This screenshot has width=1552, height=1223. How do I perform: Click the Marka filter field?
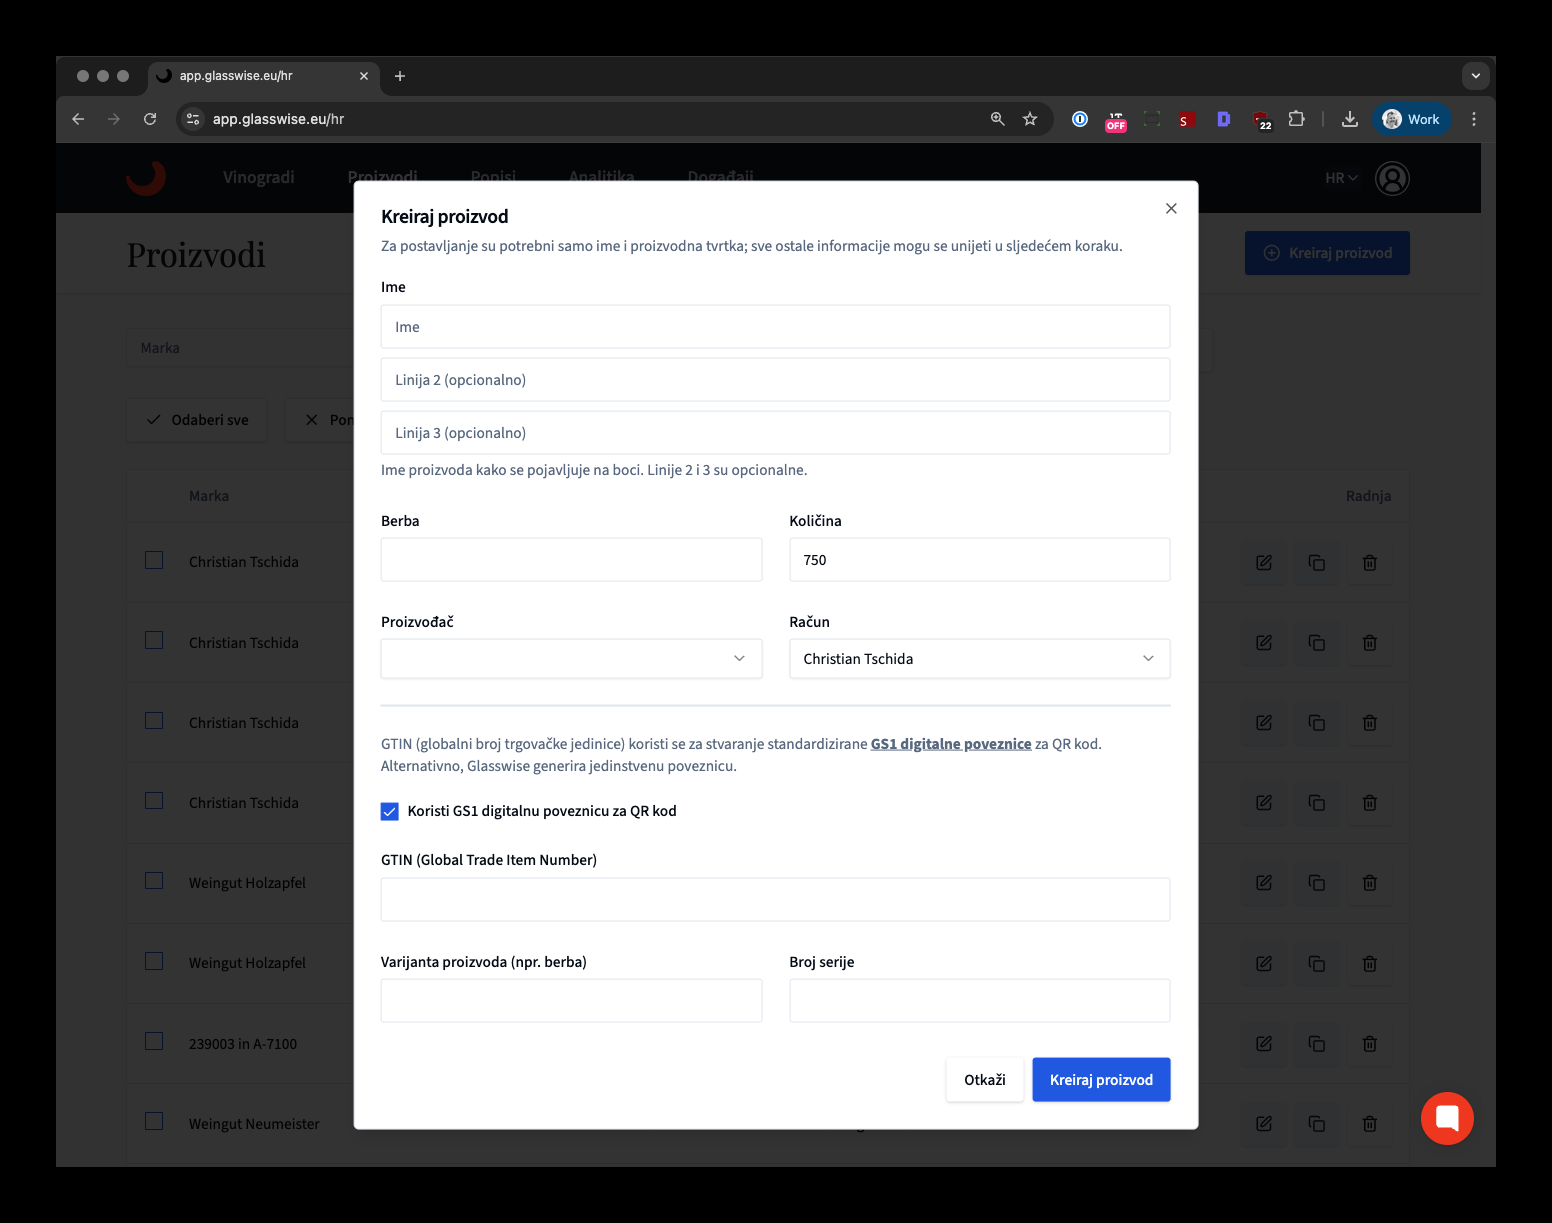tap(240, 348)
